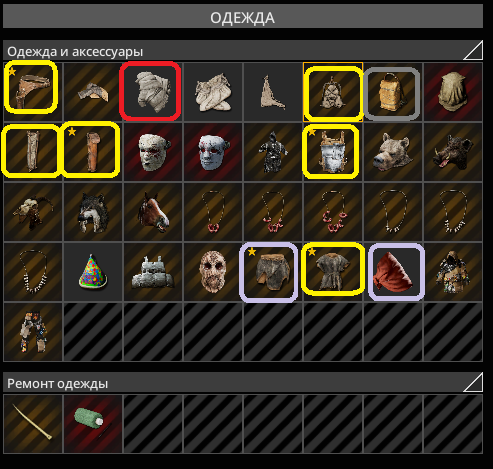Viewport: 493px width, 469px height.
Task: Collapse the Ремонт одежды section
Action: tap(473, 382)
